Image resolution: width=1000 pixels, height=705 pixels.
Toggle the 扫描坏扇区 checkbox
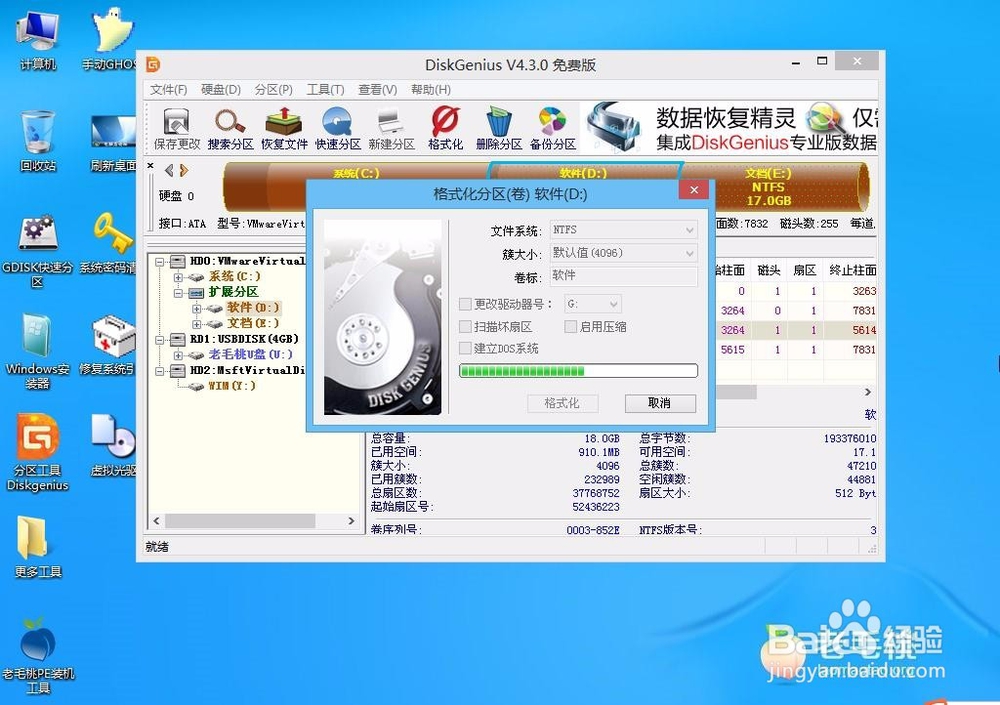466,327
